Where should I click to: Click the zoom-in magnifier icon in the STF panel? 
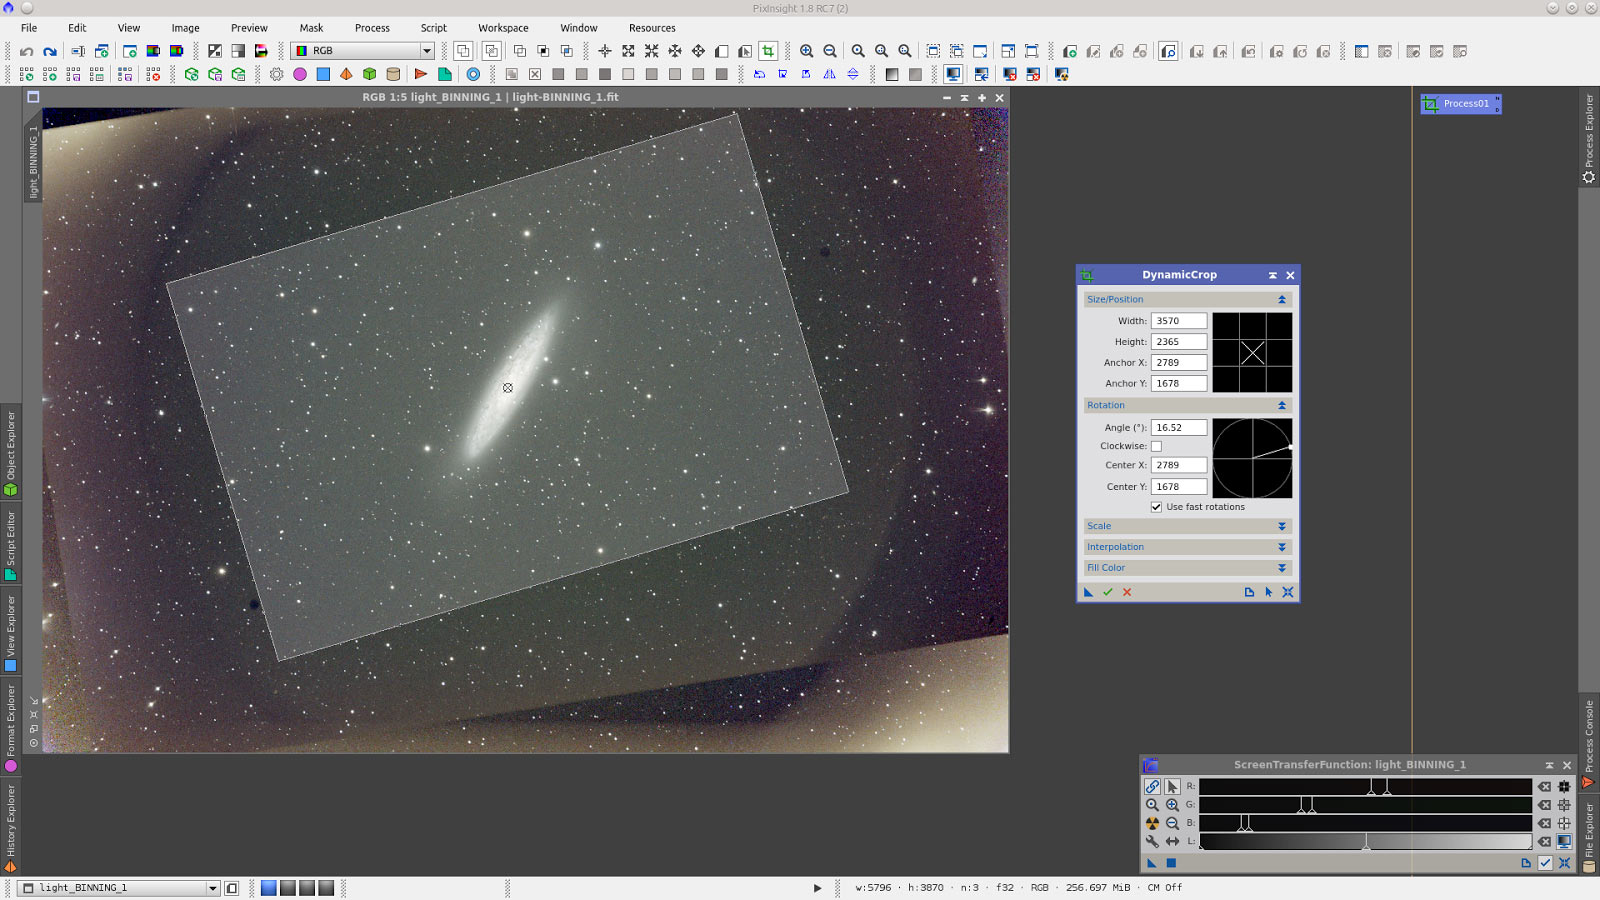(x=1172, y=805)
